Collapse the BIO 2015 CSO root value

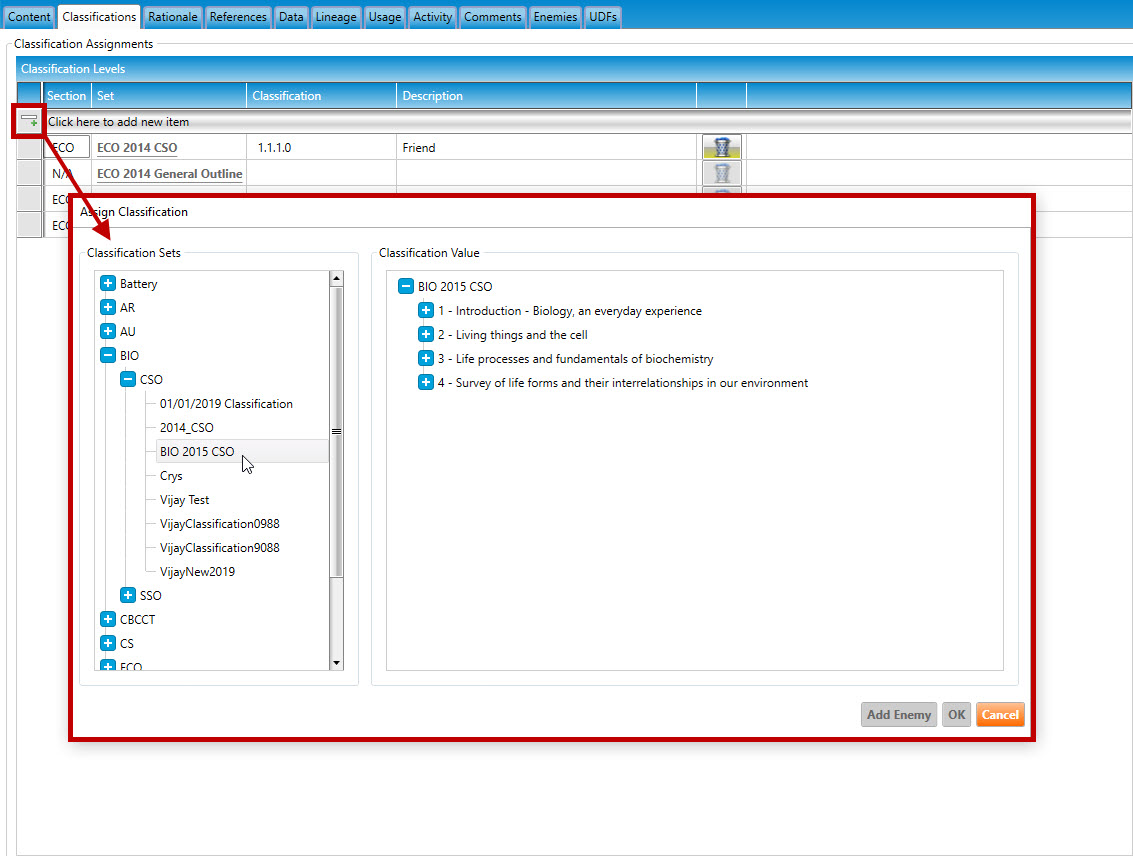pyautogui.click(x=406, y=287)
